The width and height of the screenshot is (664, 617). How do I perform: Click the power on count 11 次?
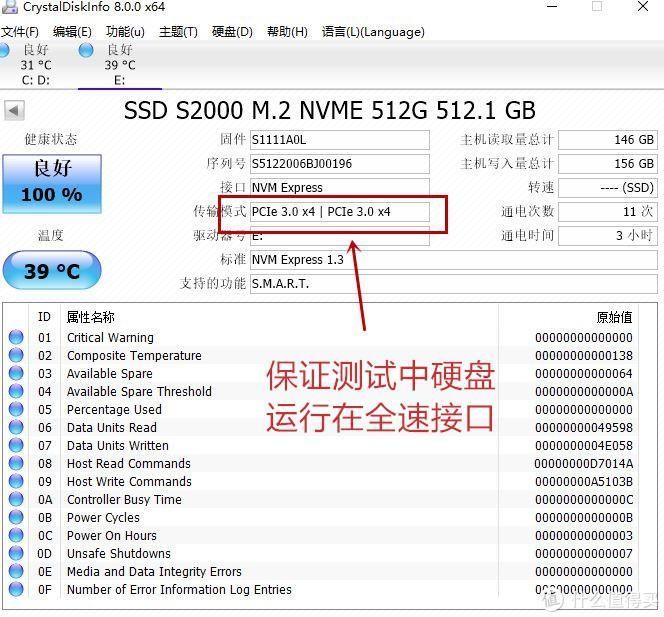pos(608,212)
